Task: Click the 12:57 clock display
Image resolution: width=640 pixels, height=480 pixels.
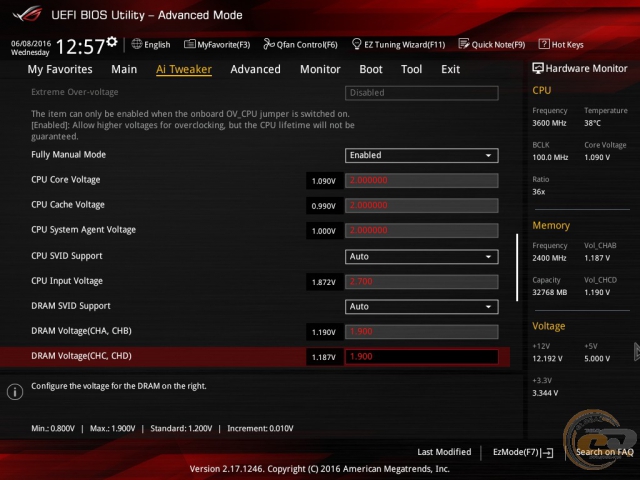Action: (x=80, y=46)
